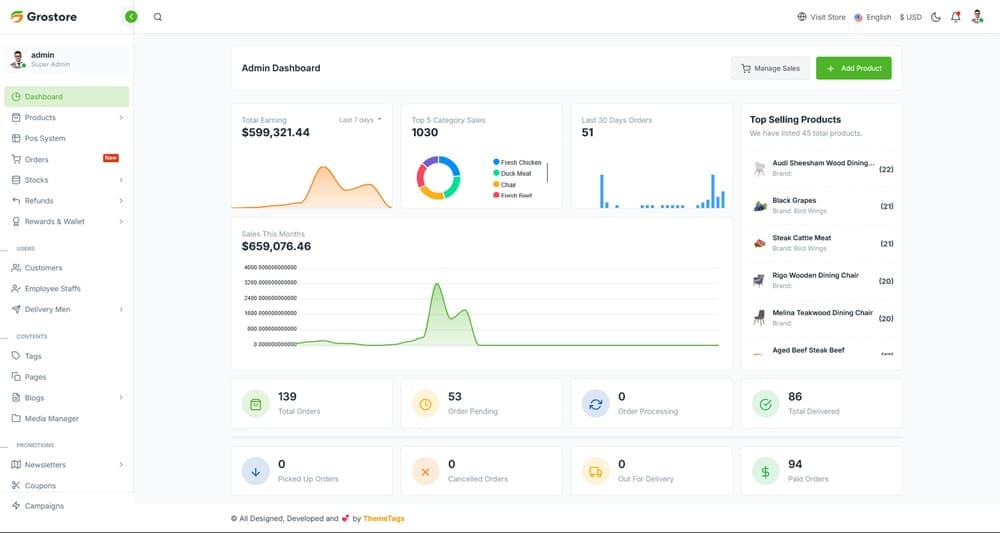Click the Manage Sales button
1000x533 pixels.
pyautogui.click(x=770, y=68)
